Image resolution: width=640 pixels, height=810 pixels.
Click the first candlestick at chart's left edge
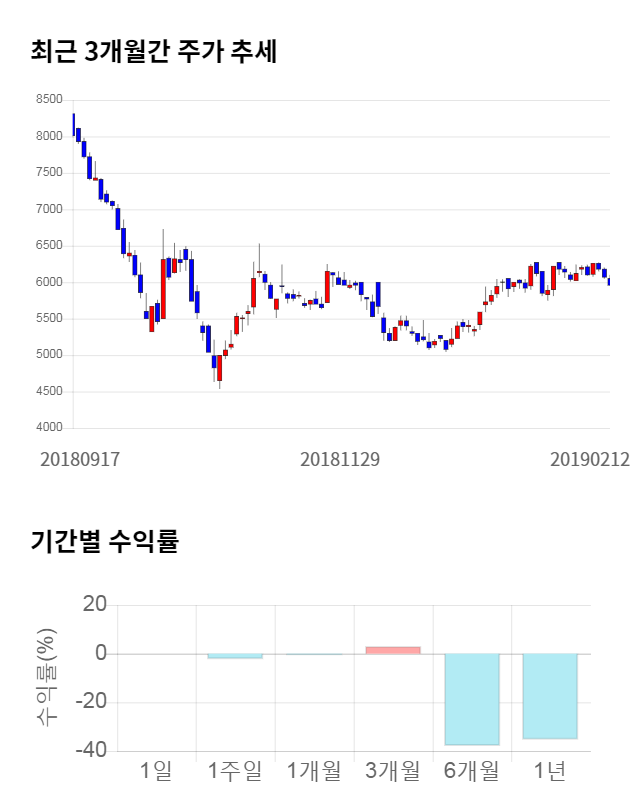point(73,123)
